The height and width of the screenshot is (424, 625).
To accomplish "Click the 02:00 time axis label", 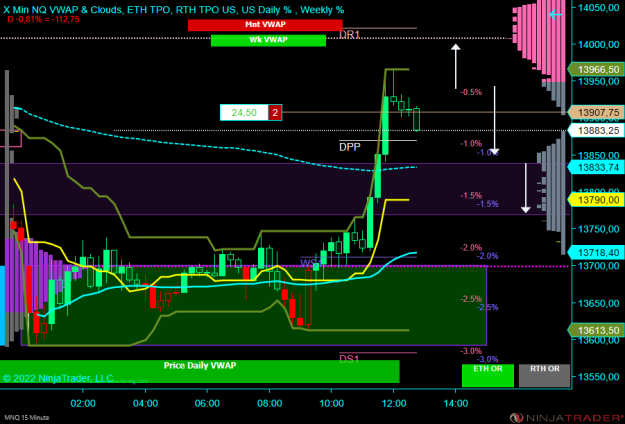I will click(83, 403).
